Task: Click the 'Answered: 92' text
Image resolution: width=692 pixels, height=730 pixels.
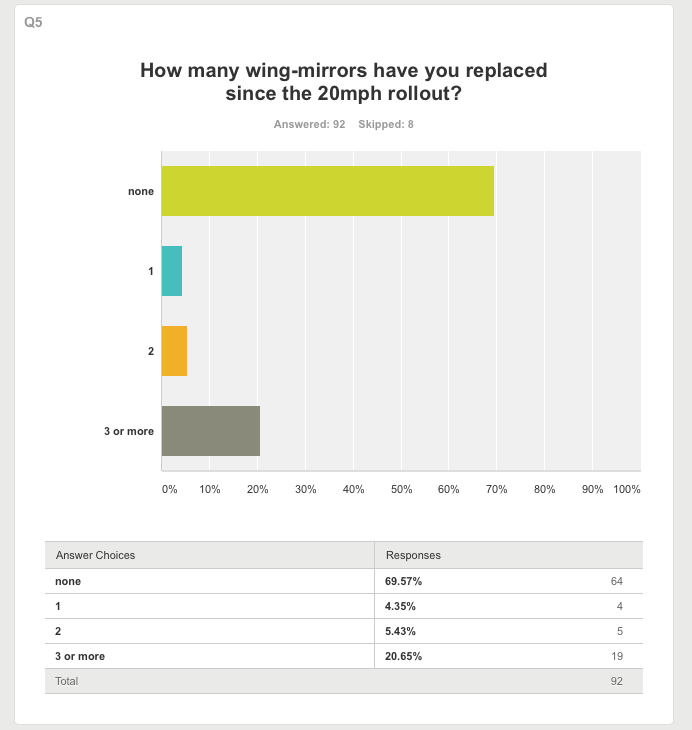Action: [x=309, y=124]
